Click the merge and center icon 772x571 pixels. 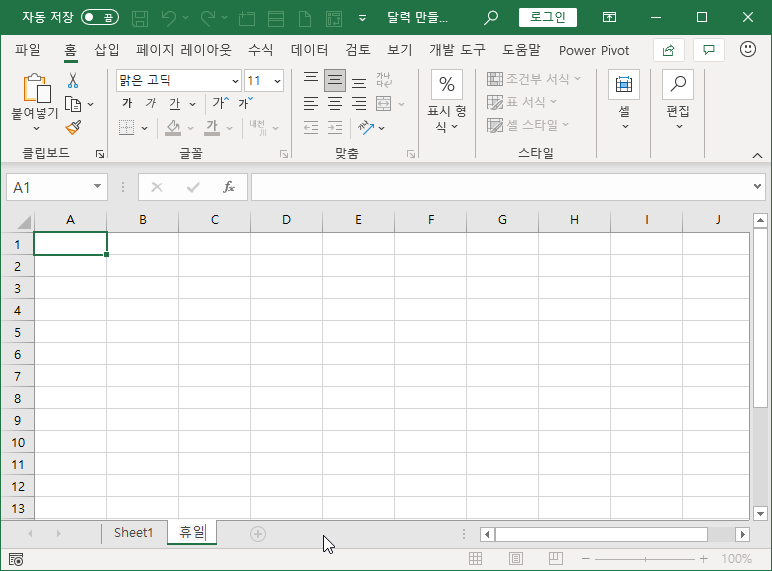click(384, 103)
